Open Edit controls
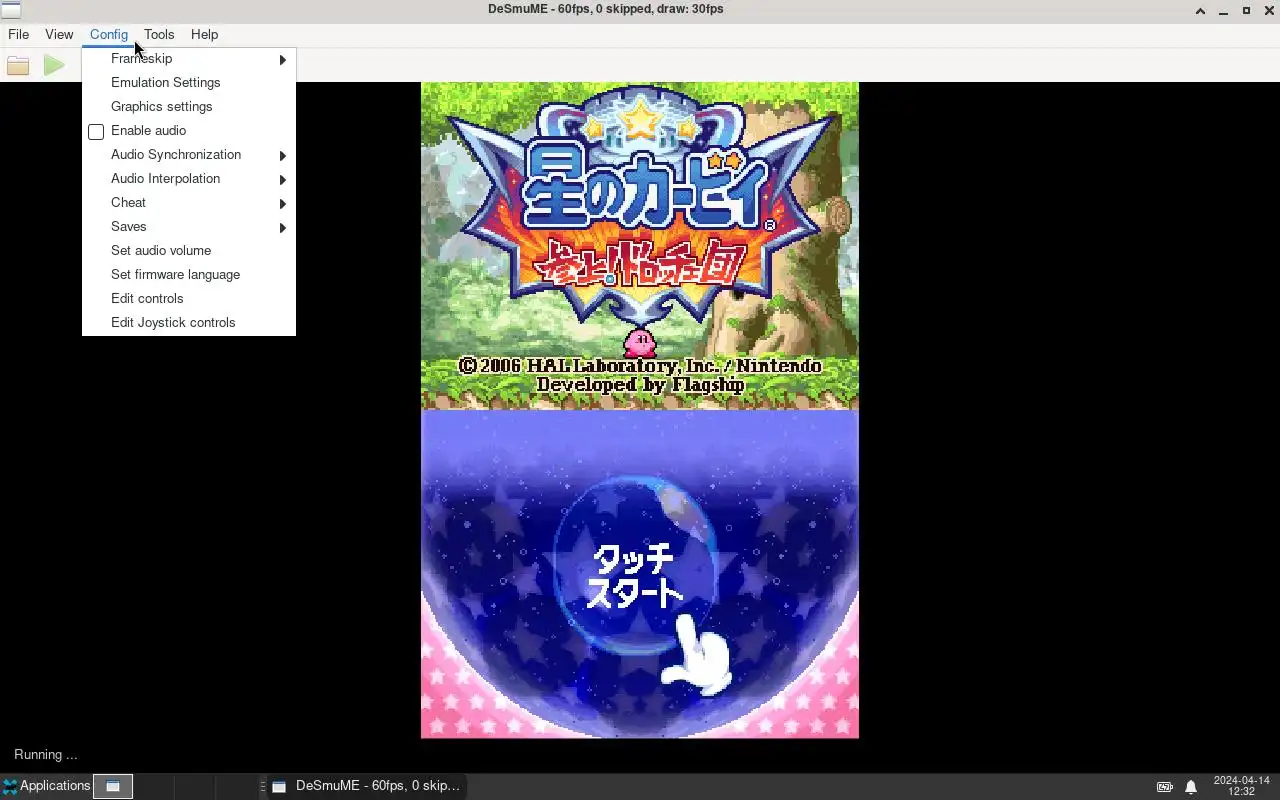The image size is (1280, 800). pos(189,299)
